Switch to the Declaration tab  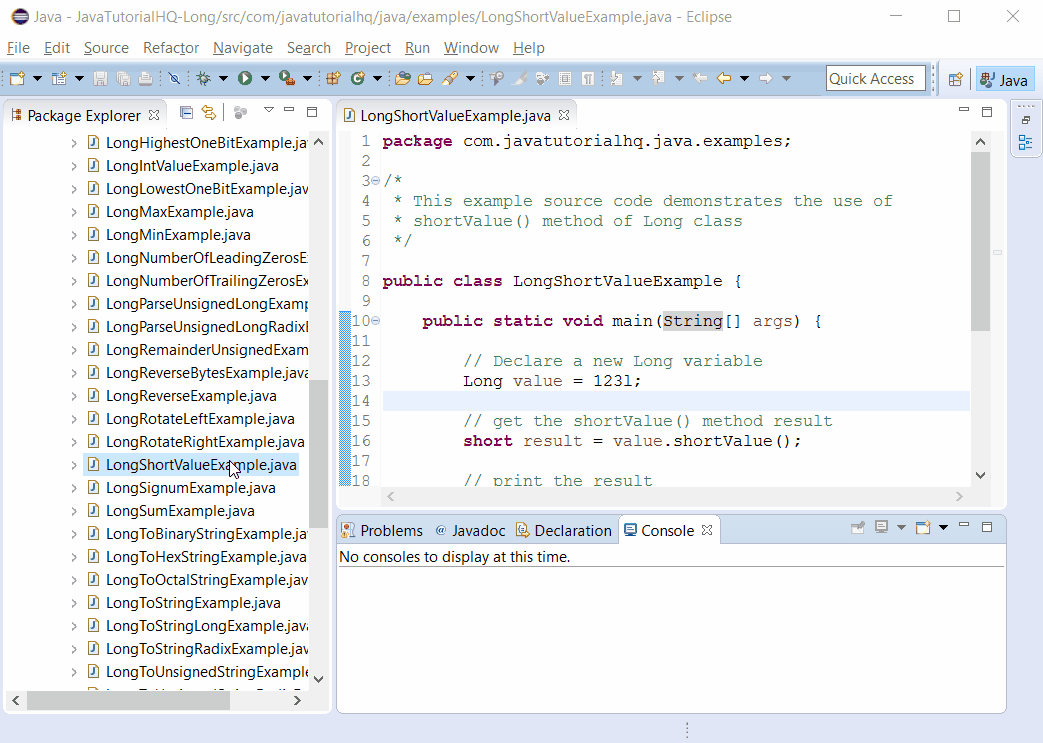pyautogui.click(x=564, y=530)
